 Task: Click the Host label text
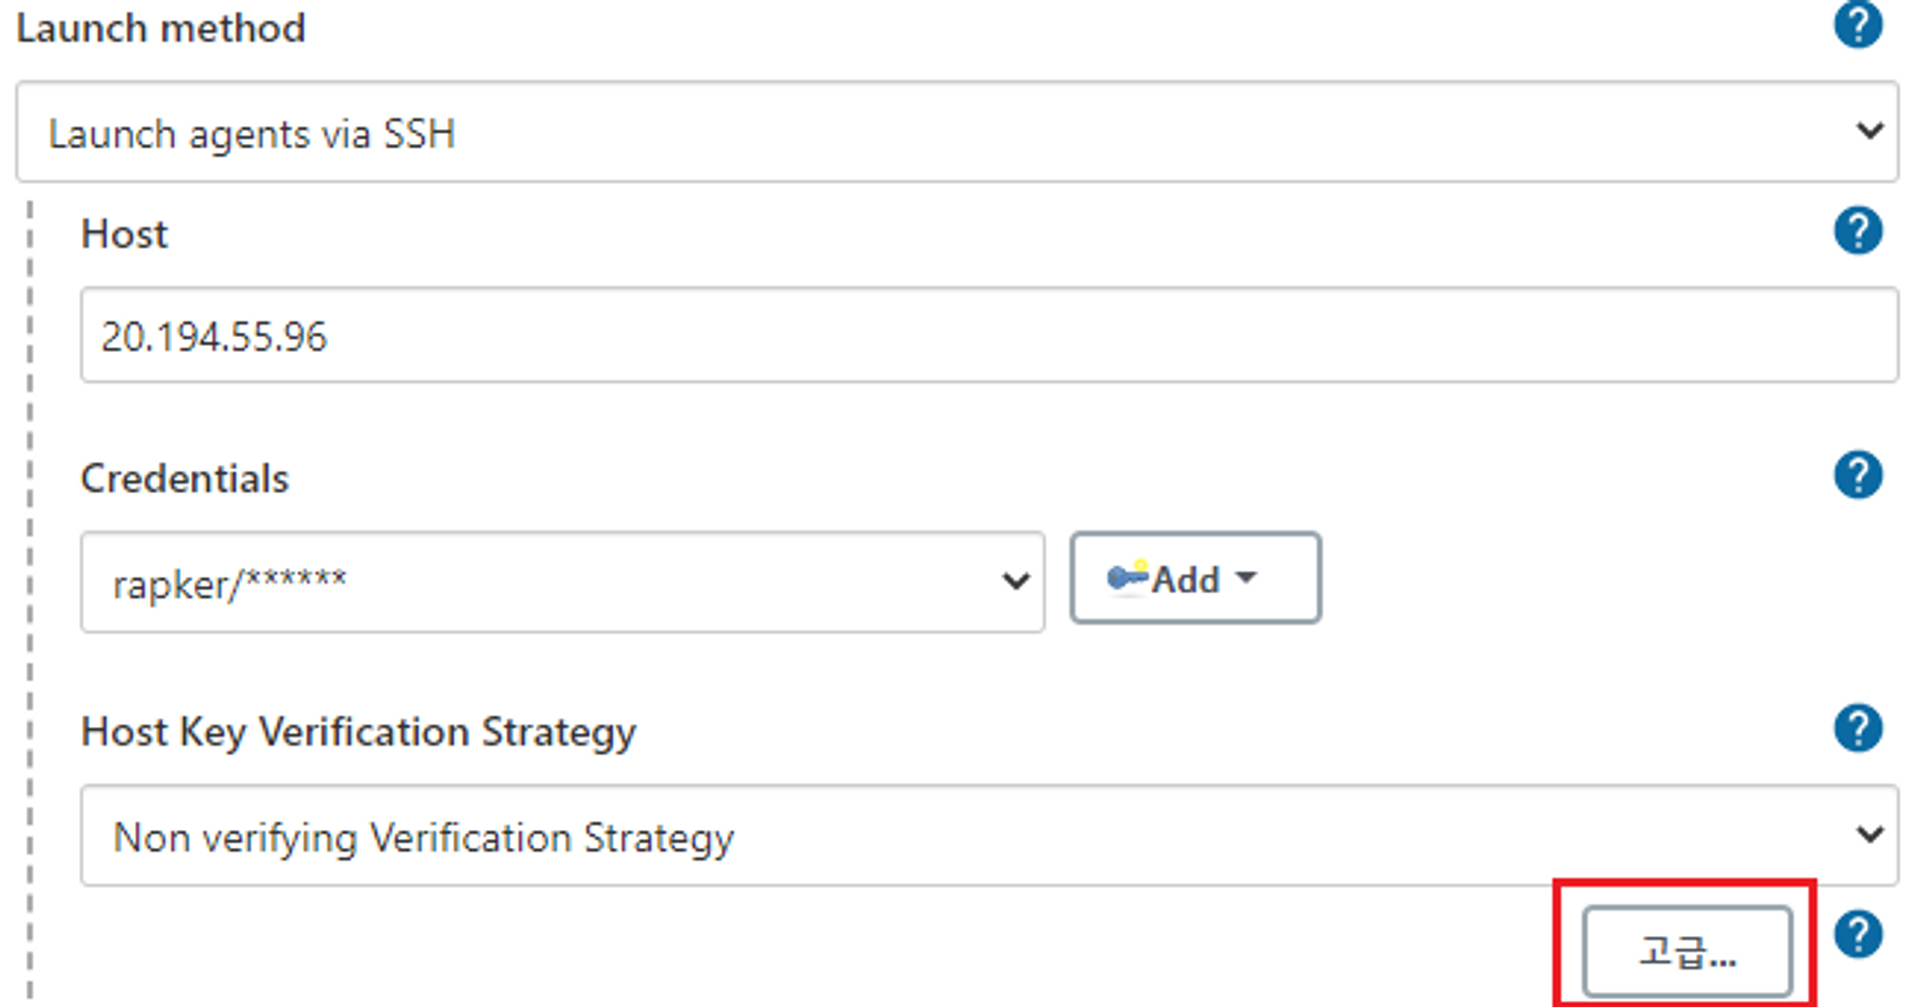124,234
